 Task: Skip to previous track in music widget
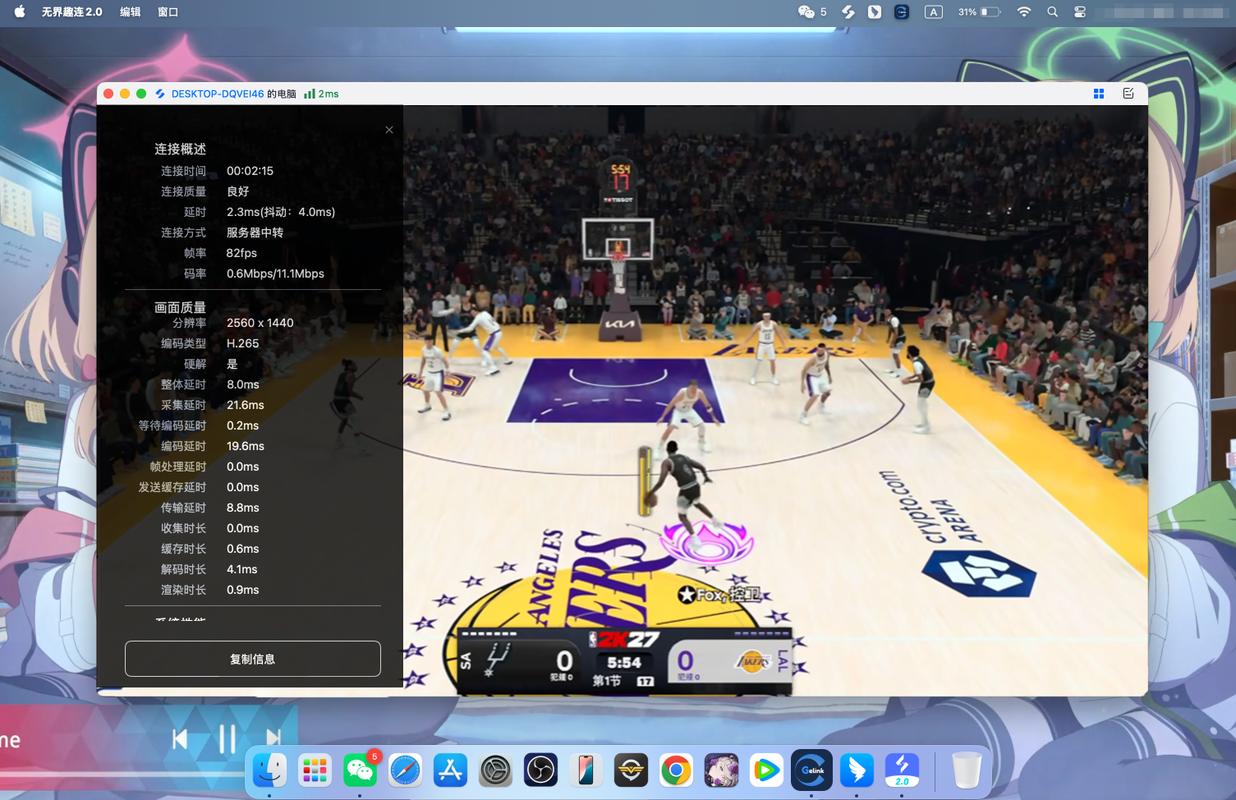click(x=180, y=739)
